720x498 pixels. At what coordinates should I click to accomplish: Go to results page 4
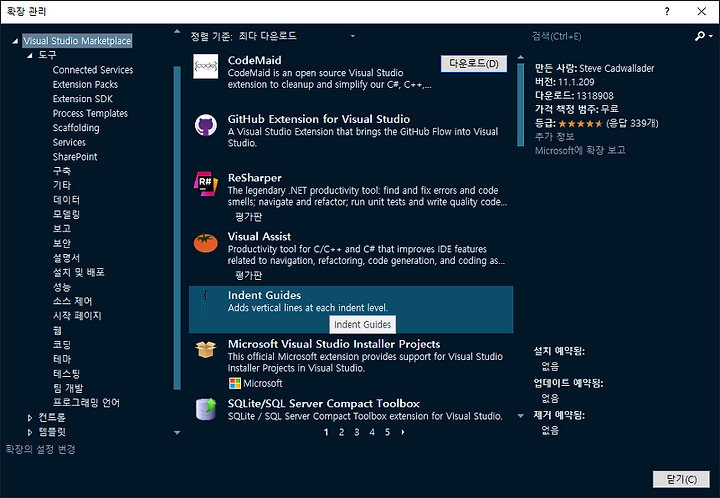tap(372, 432)
